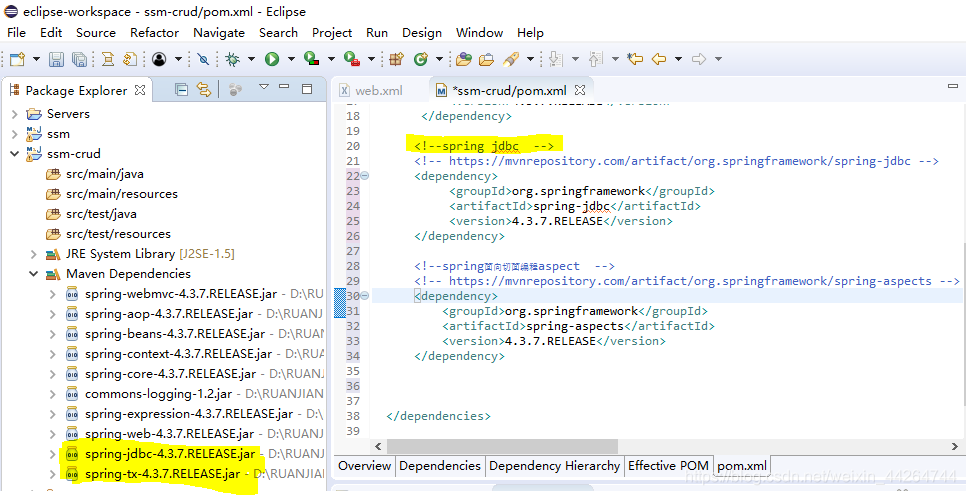966x495 pixels.
Task: Collapse the Maven Dependencies node
Action: (x=34, y=274)
